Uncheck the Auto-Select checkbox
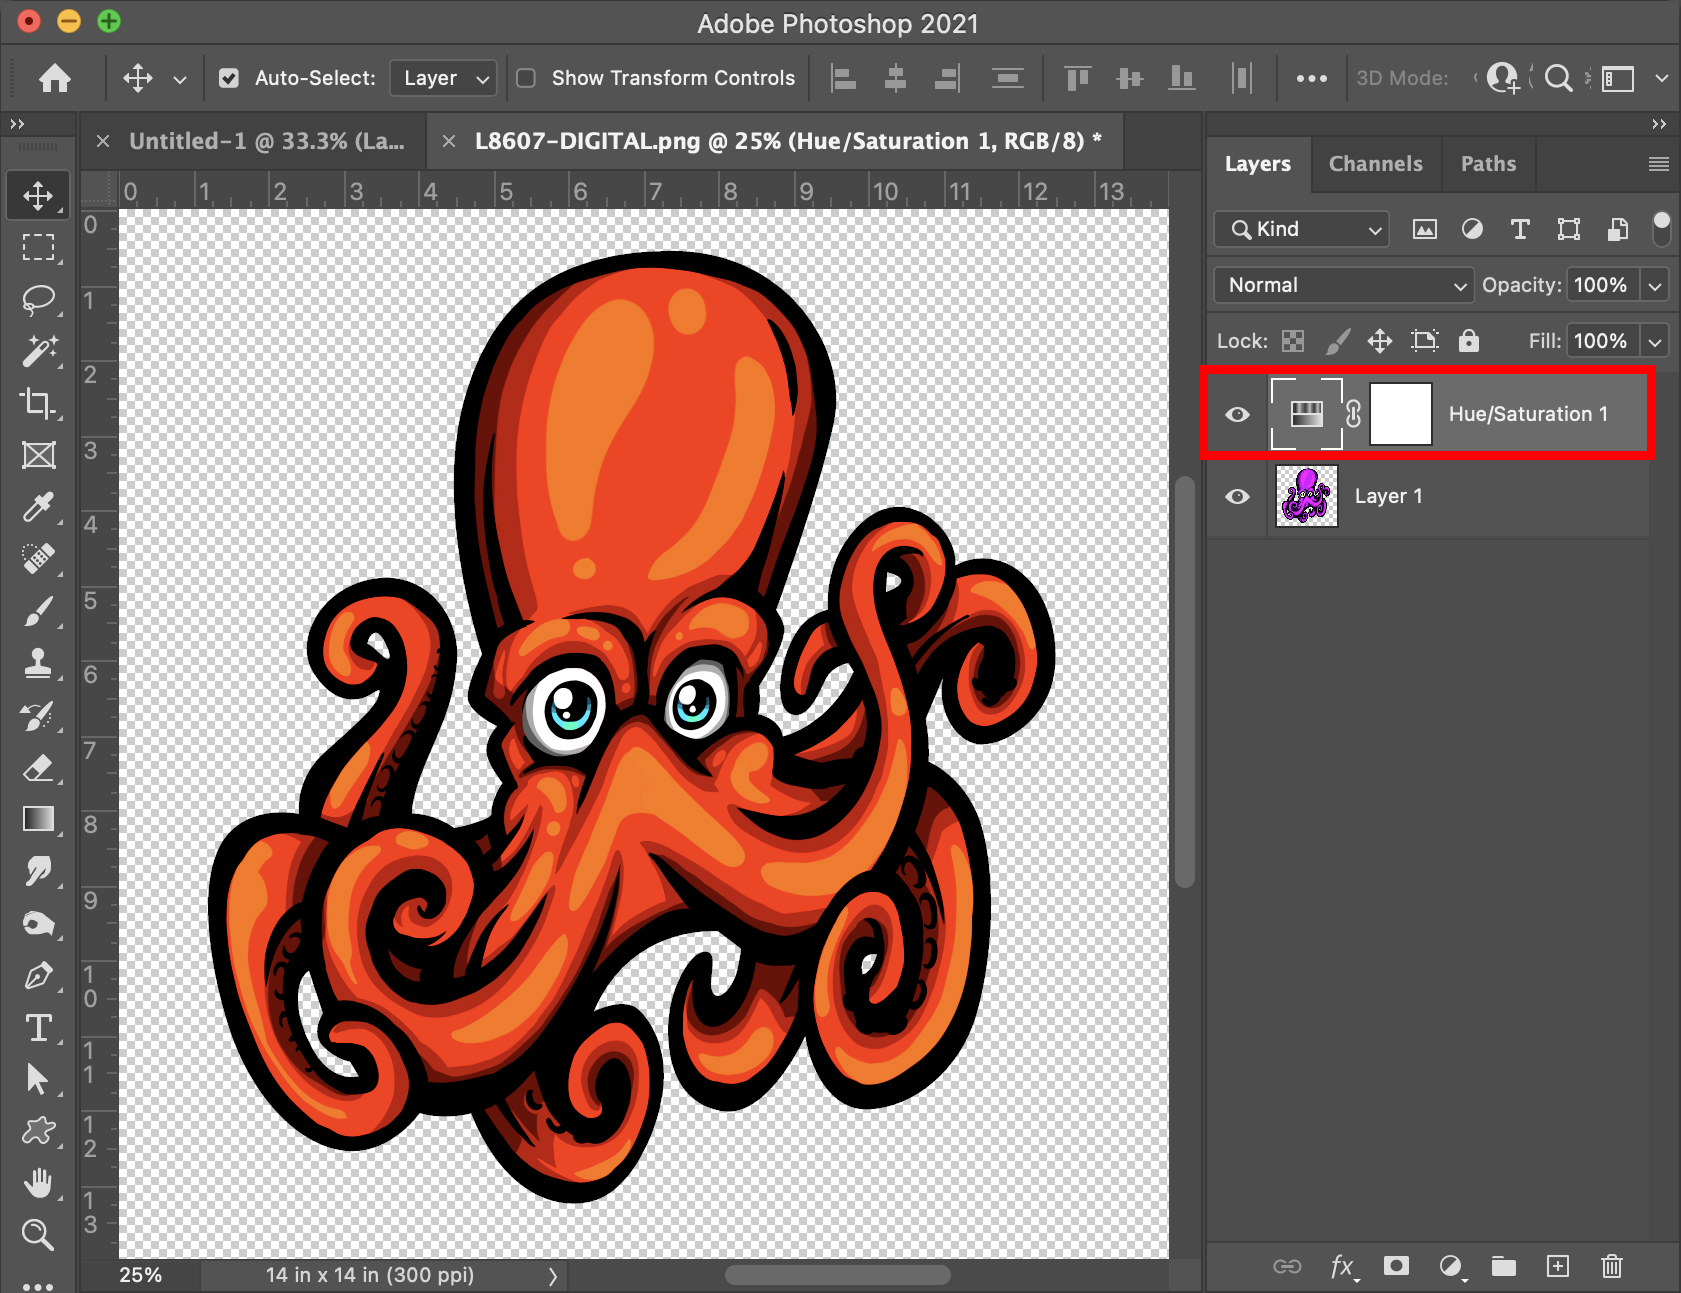Screen dimensions: 1681x1293 point(229,78)
